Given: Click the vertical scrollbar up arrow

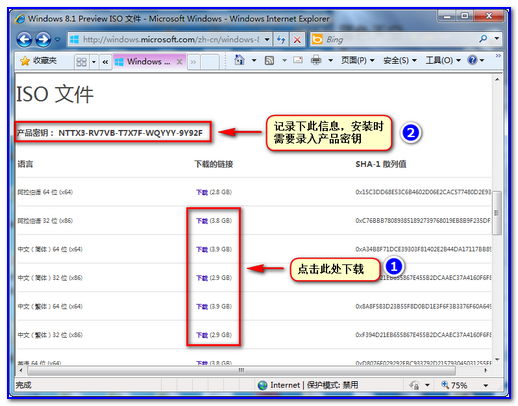Looking at the screenshot, I should click(x=497, y=79).
